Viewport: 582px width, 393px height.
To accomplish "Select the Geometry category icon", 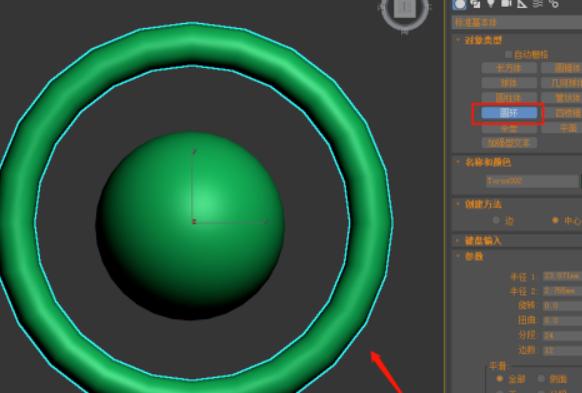I will click(x=460, y=4).
